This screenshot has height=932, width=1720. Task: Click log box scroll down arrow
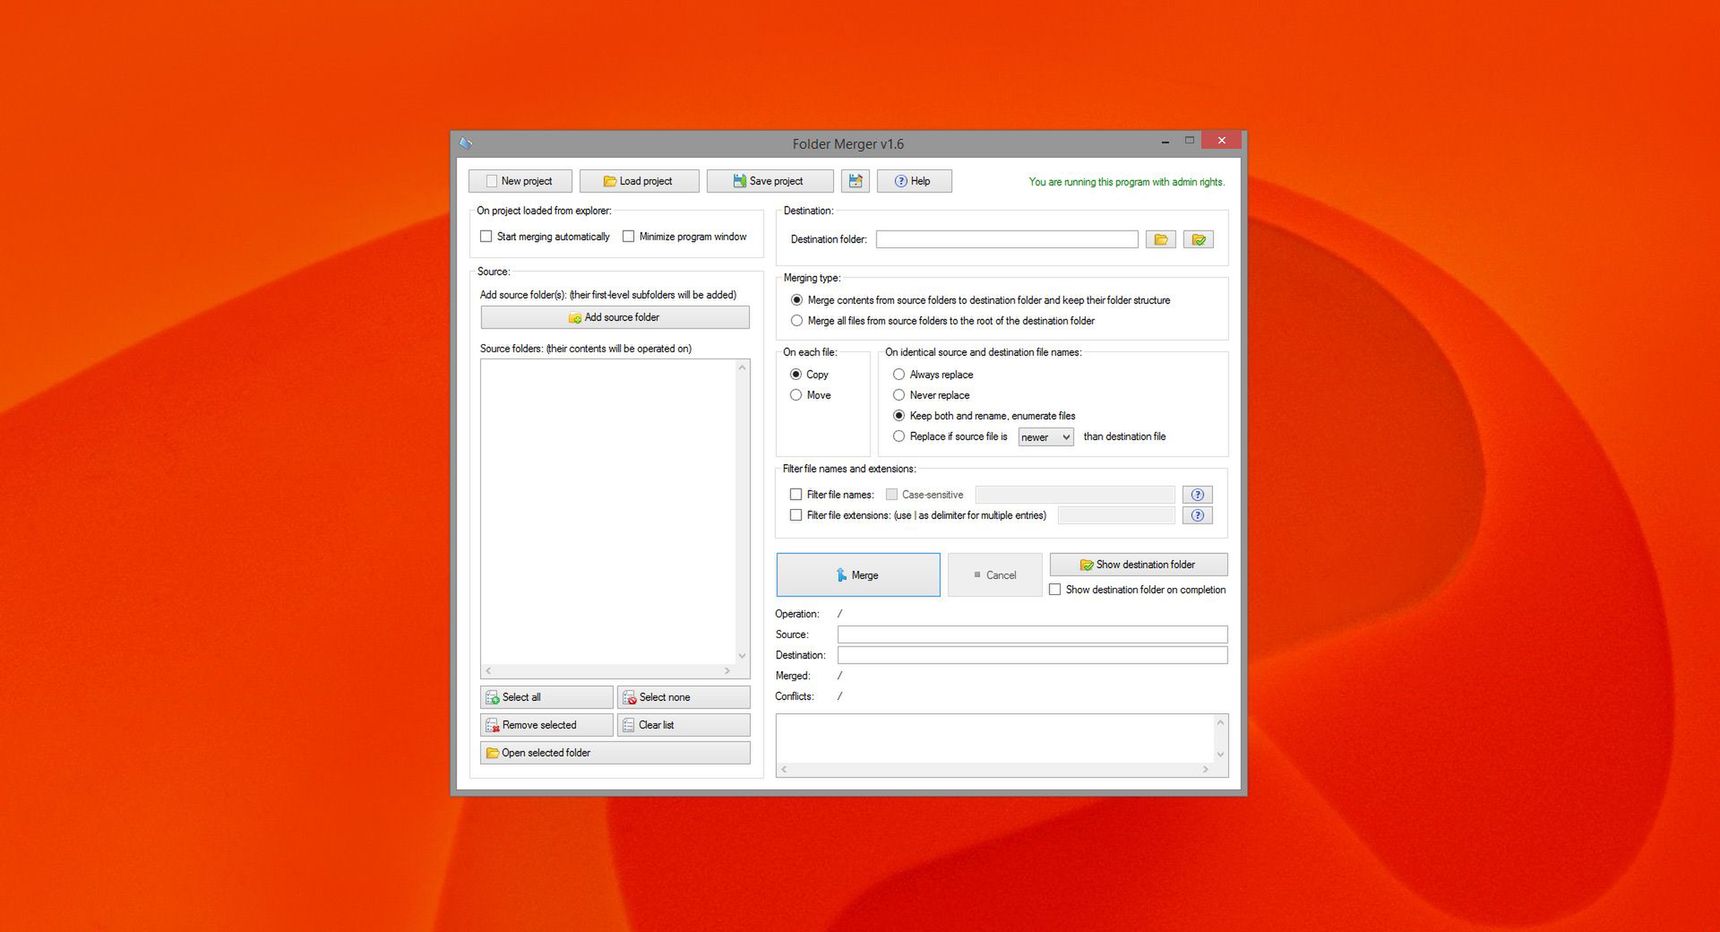tap(1220, 755)
